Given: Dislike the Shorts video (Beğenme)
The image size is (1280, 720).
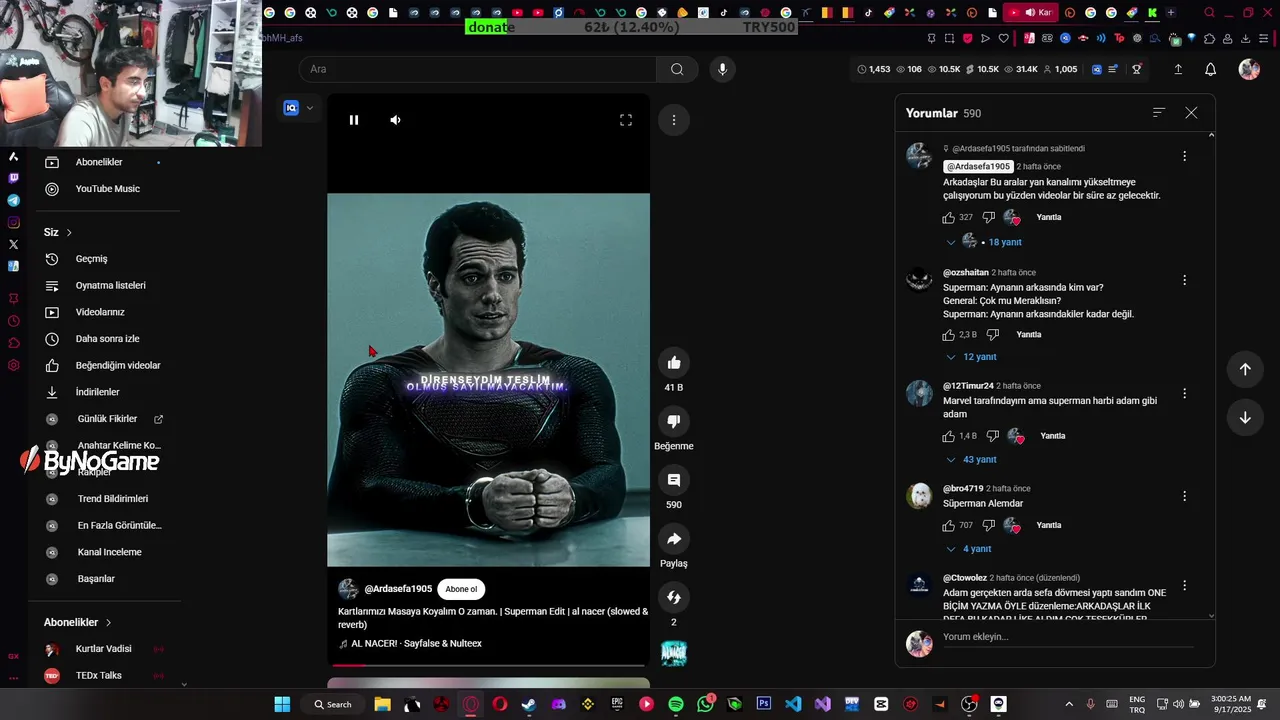Looking at the screenshot, I should pyautogui.click(x=674, y=422).
